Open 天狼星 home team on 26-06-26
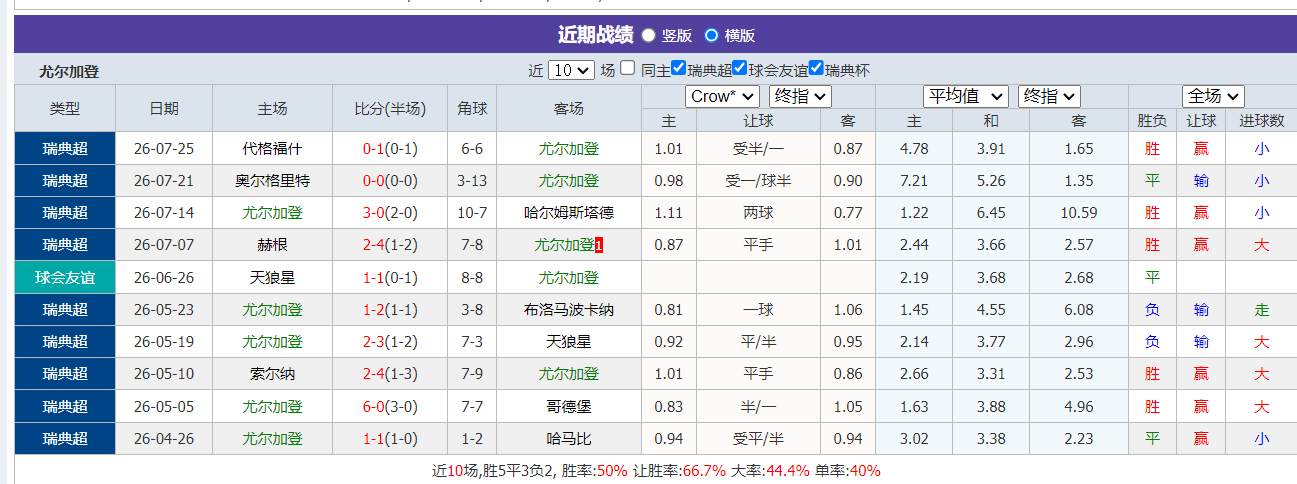 [x=272, y=277]
